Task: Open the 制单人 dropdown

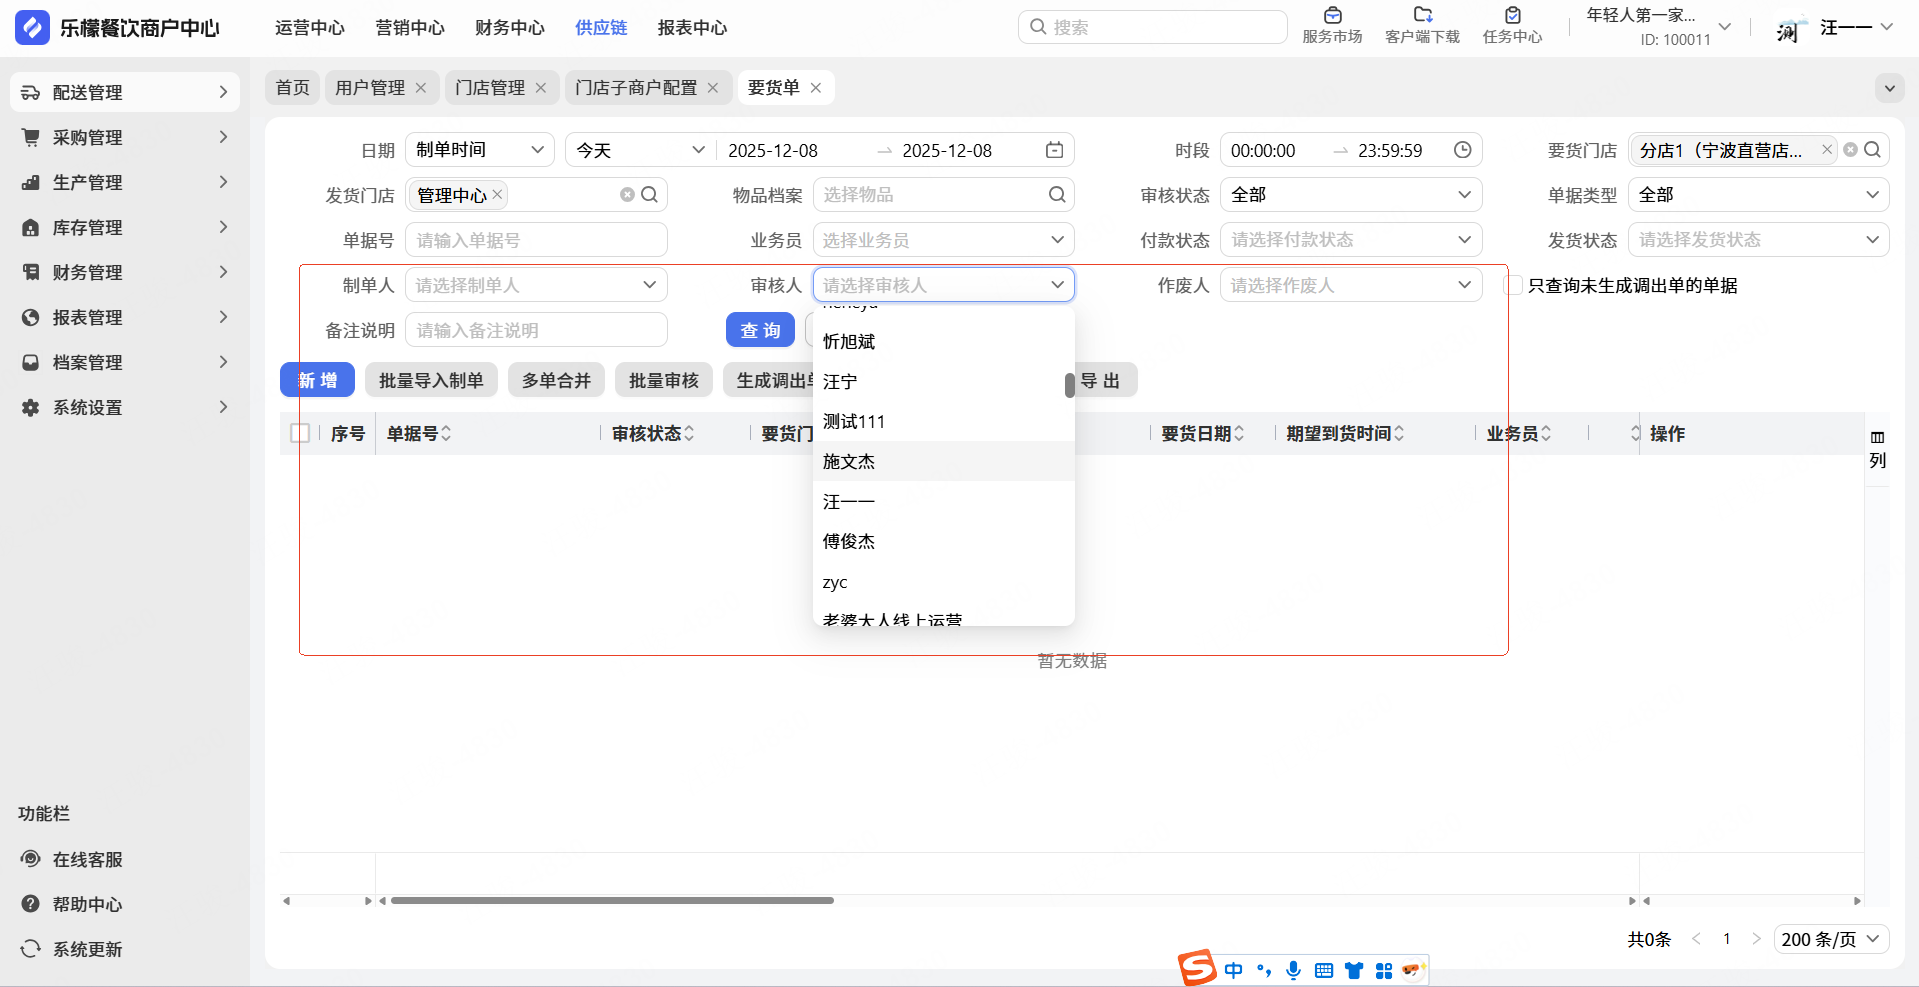Action: (535, 286)
